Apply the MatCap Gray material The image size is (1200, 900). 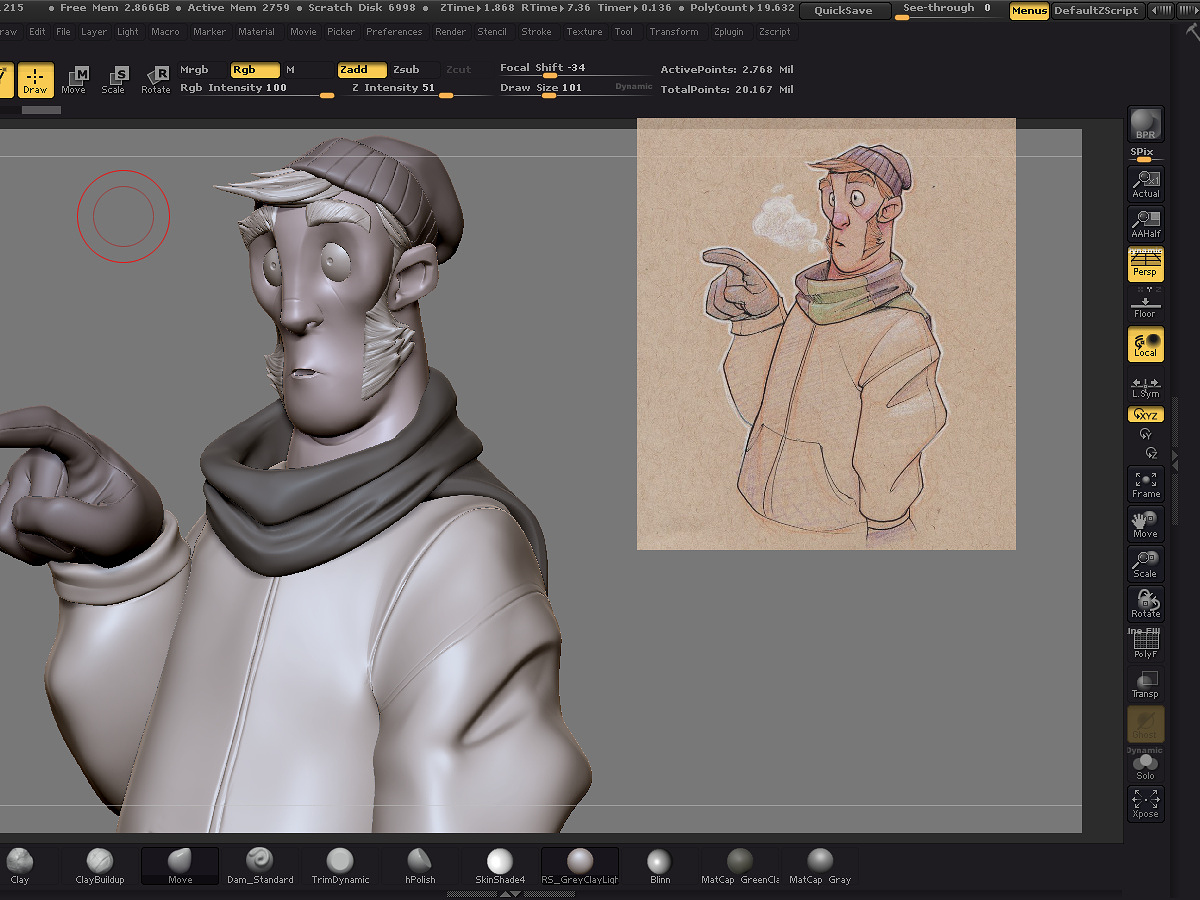pyautogui.click(x=820, y=866)
